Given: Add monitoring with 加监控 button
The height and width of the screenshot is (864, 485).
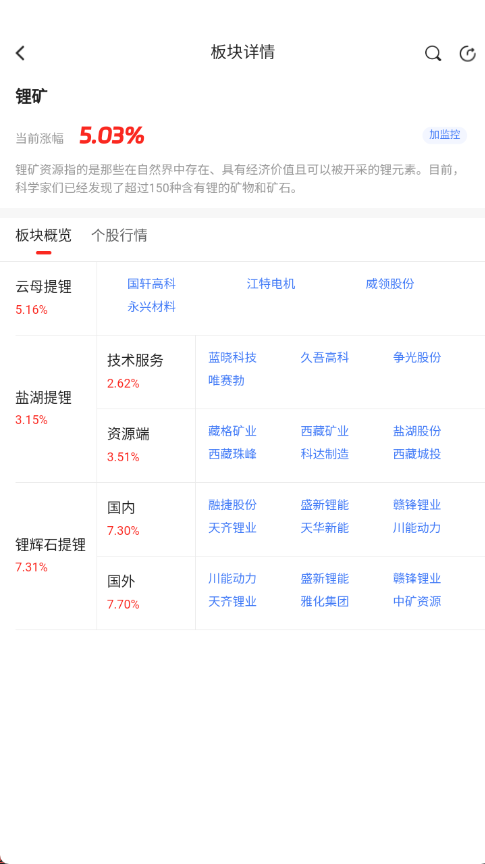Looking at the screenshot, I should [x=445, y=135].
